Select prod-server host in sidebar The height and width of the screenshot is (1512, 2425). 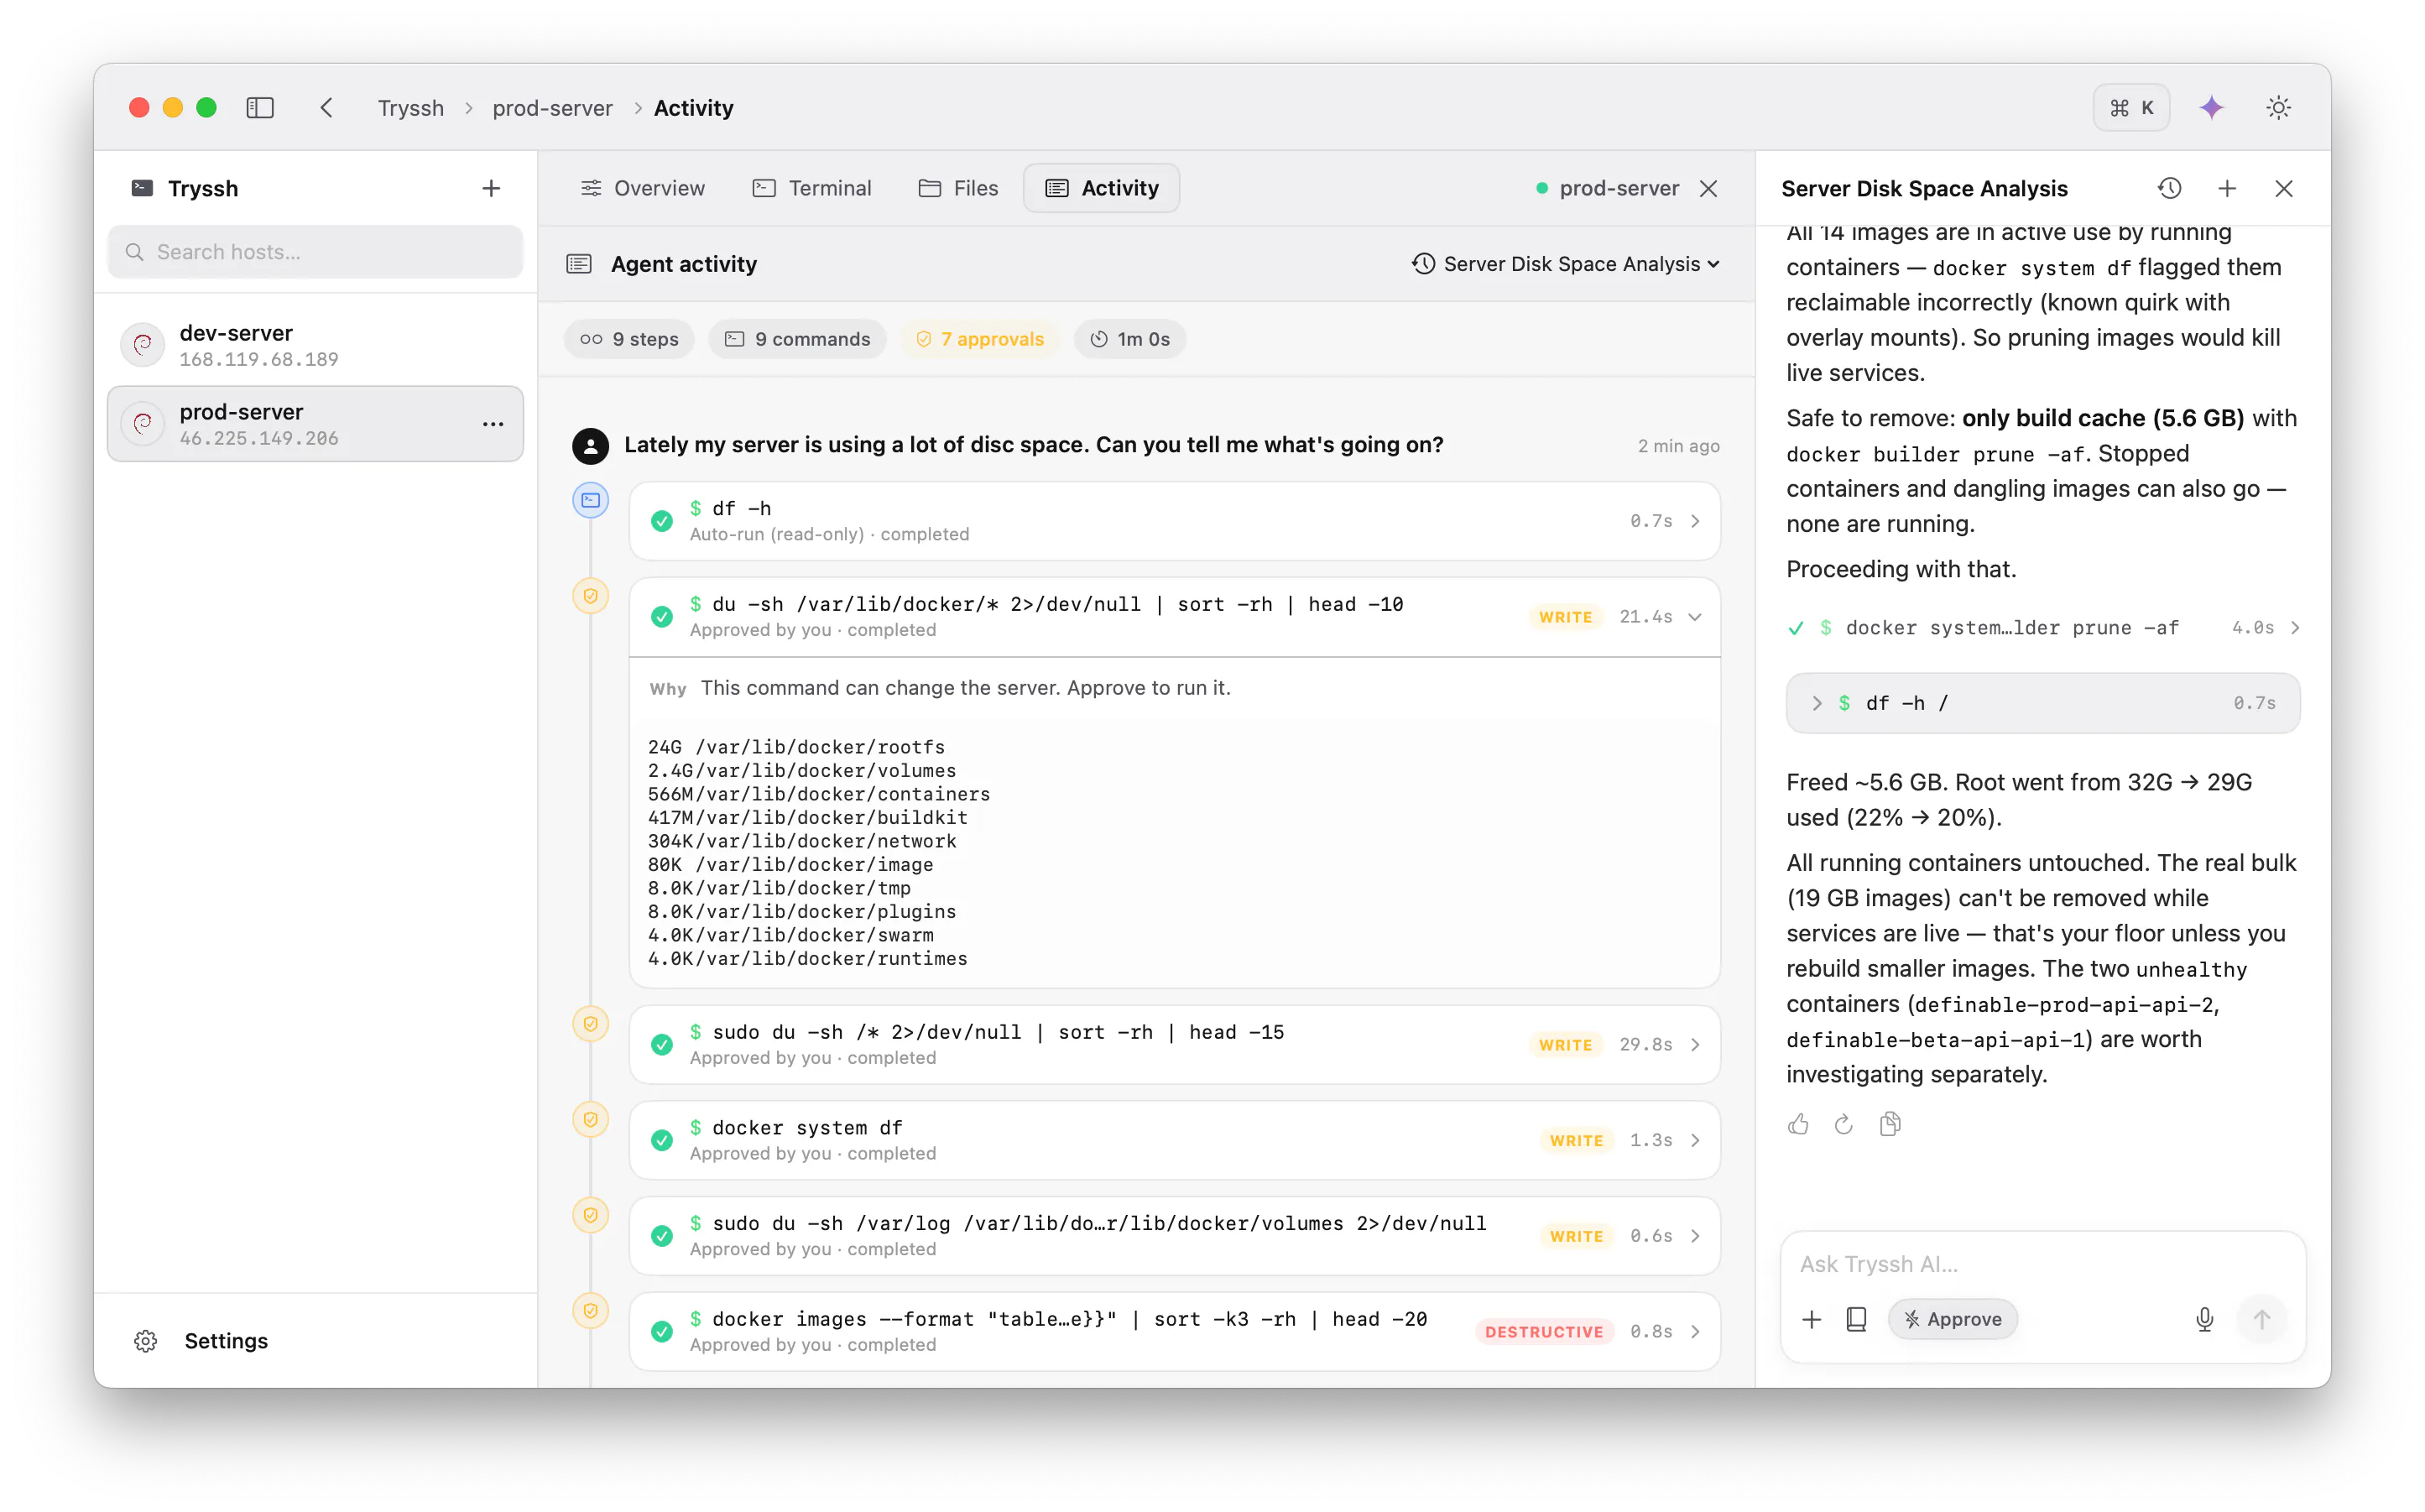click(x=315, y=424)
